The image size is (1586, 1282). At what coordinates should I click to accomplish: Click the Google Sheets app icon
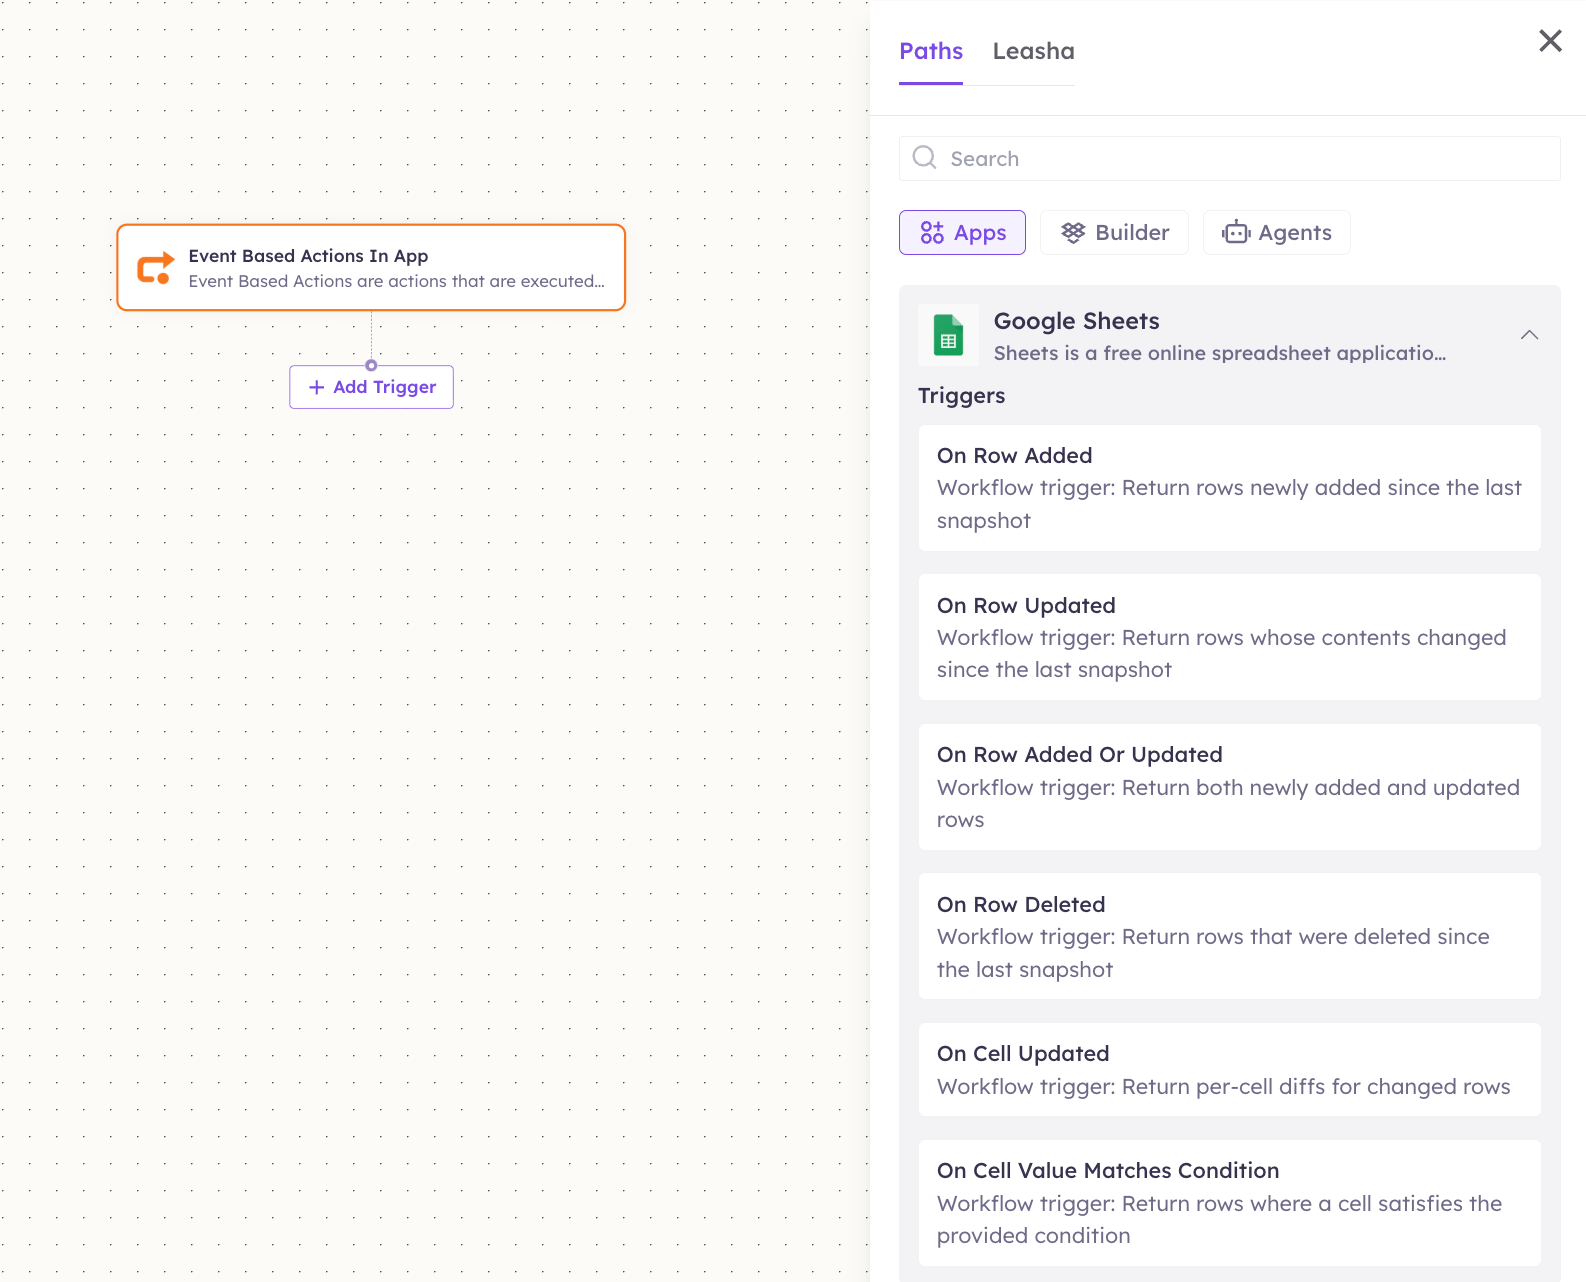coord(948,335)
